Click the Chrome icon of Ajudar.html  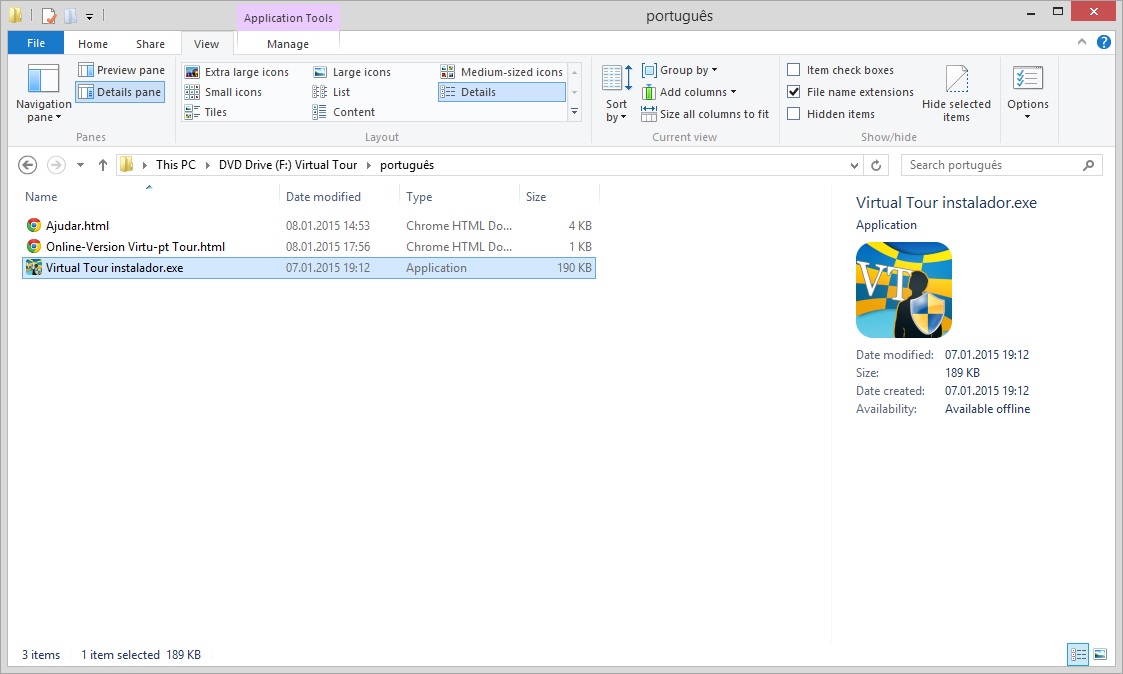[x=34, y=226]
